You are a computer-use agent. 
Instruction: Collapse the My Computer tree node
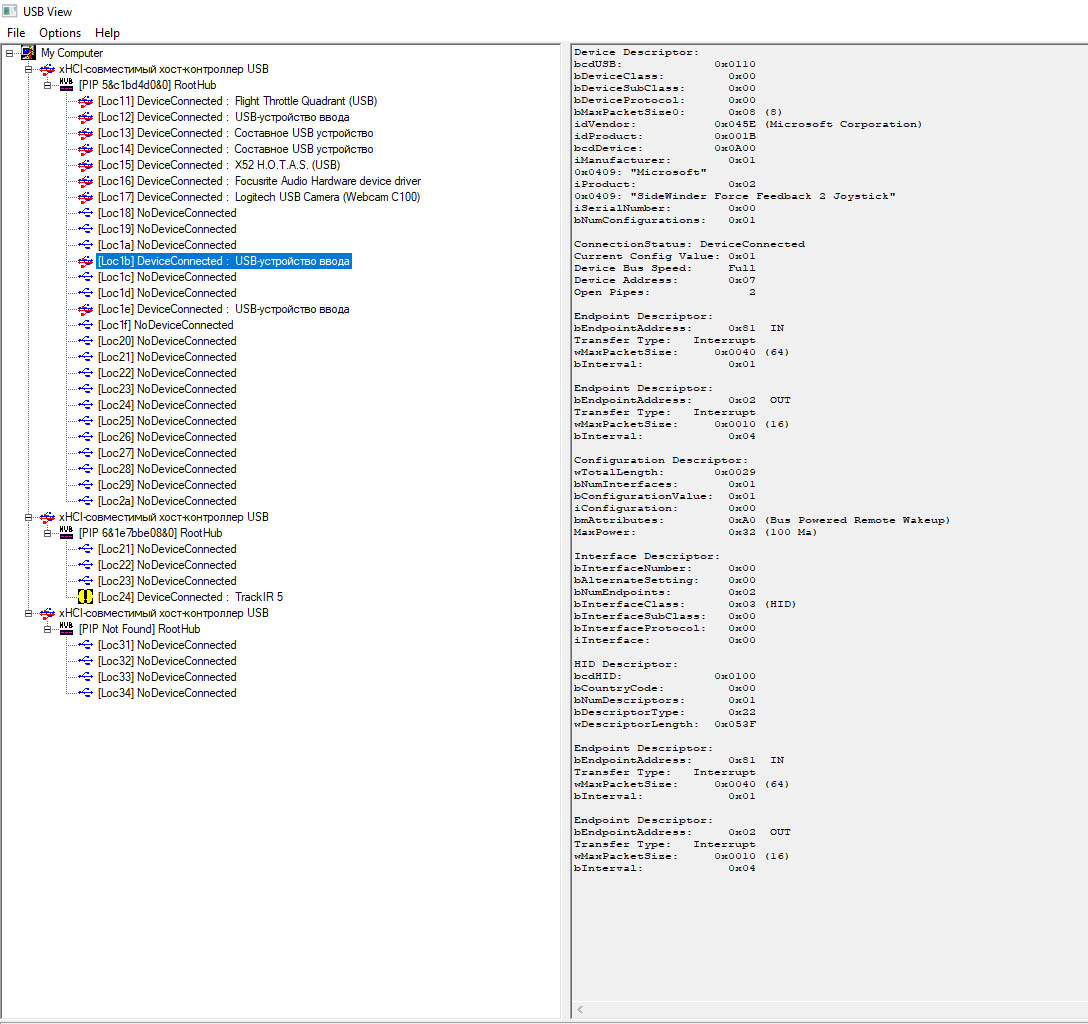(9, 53)
